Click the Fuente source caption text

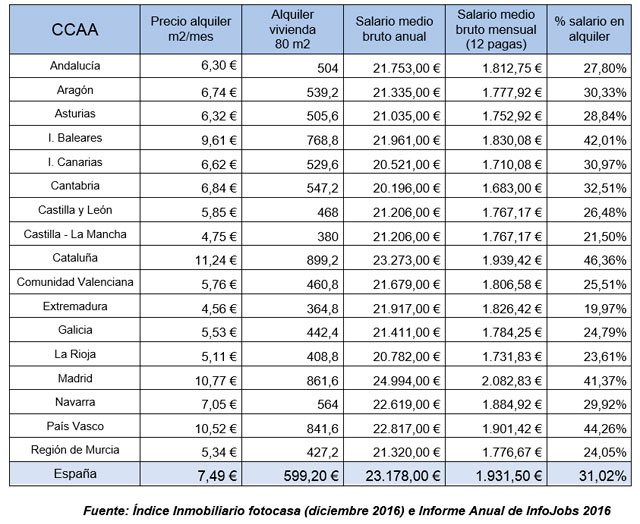point(345,511)
